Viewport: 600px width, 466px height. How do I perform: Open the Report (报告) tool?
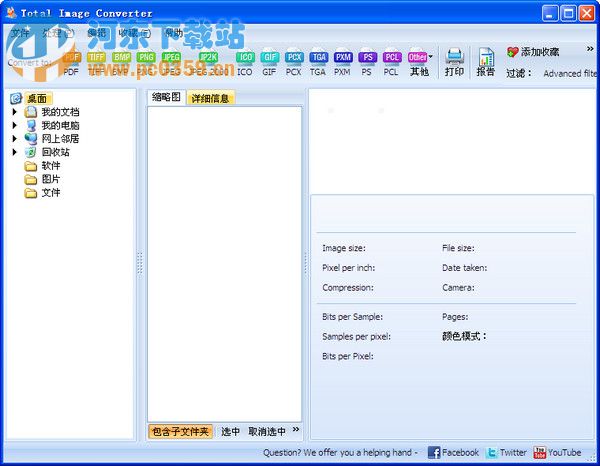(x=486, y=62)
